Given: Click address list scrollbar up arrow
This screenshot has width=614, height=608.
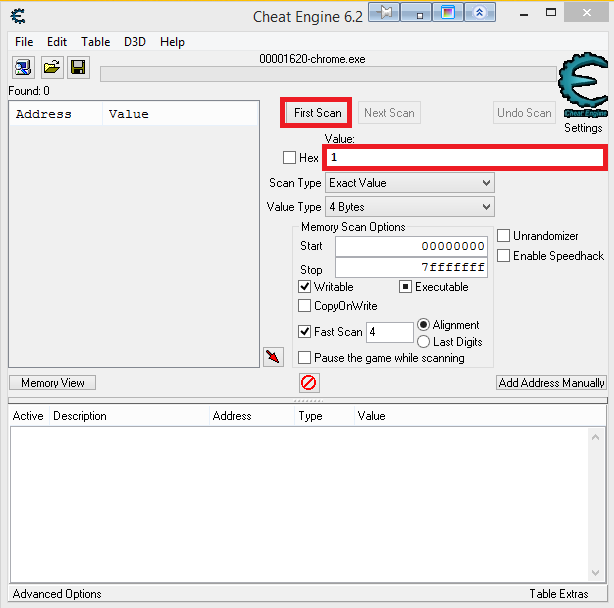Looking at the screenshot, I should pyautogui.click(x=595, y=437).
